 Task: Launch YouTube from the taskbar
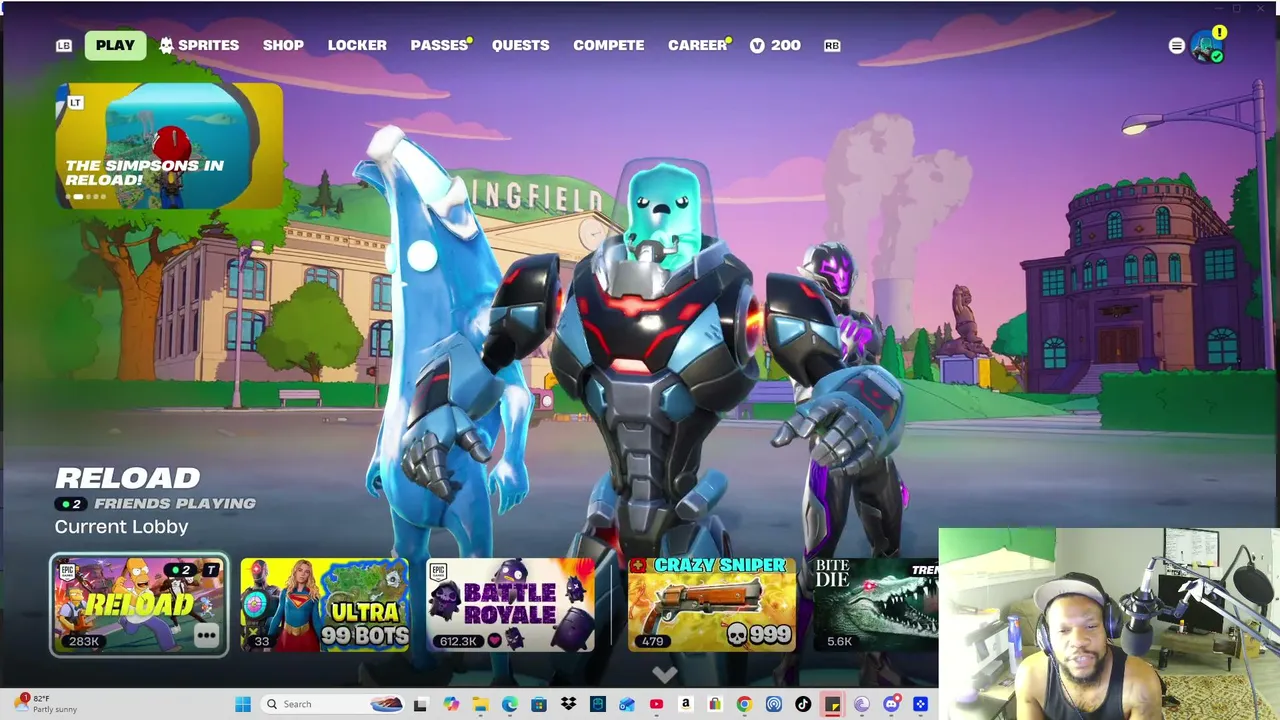click(x=656, y=704)
